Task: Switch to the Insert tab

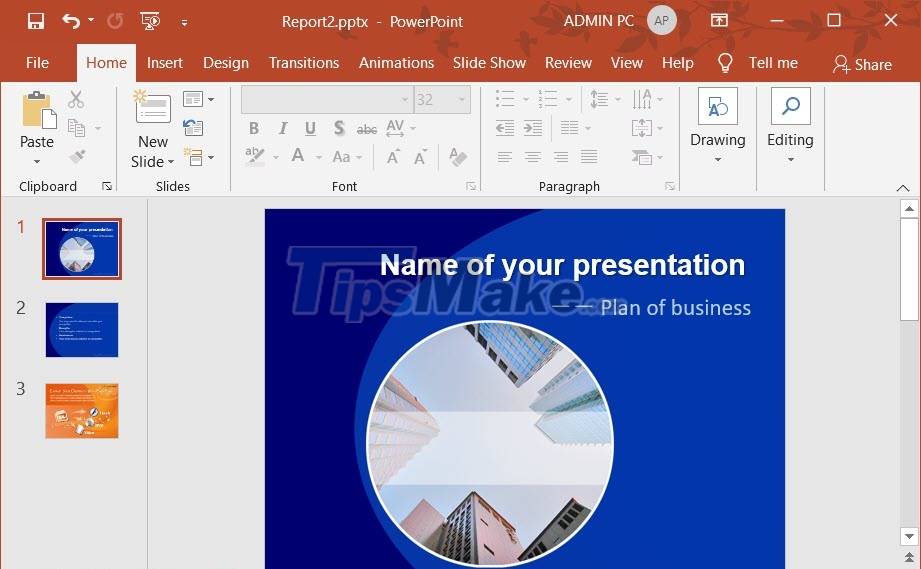Action: point(164,63)
